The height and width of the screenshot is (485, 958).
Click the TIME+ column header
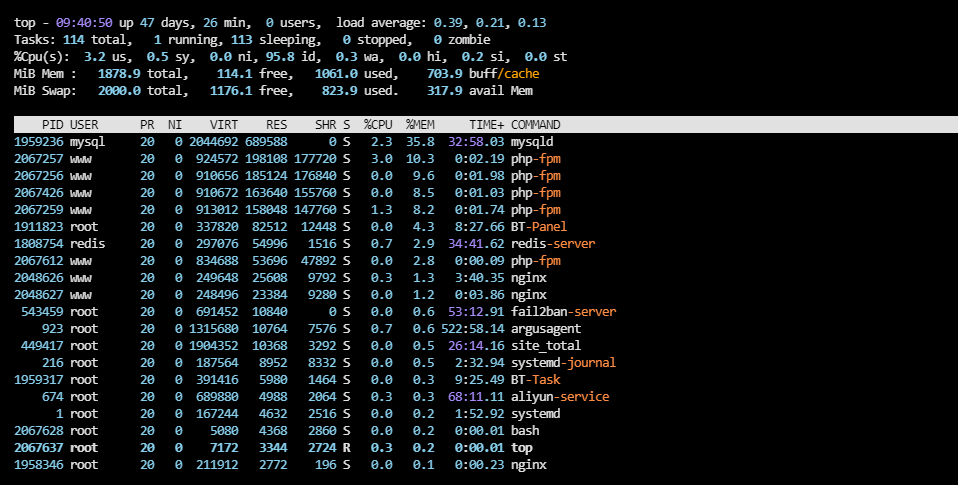point(486,125)
